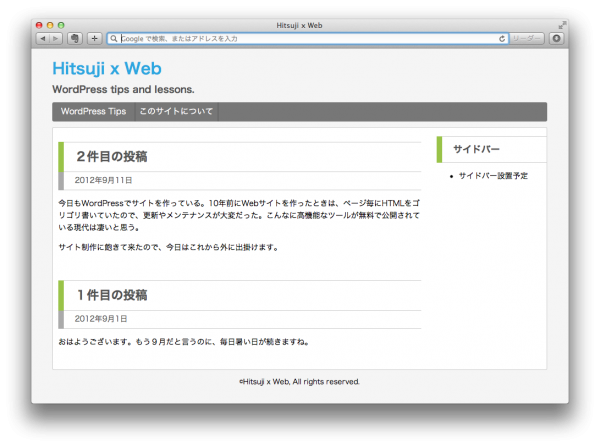Focus the address and search field

pos(308,39)
